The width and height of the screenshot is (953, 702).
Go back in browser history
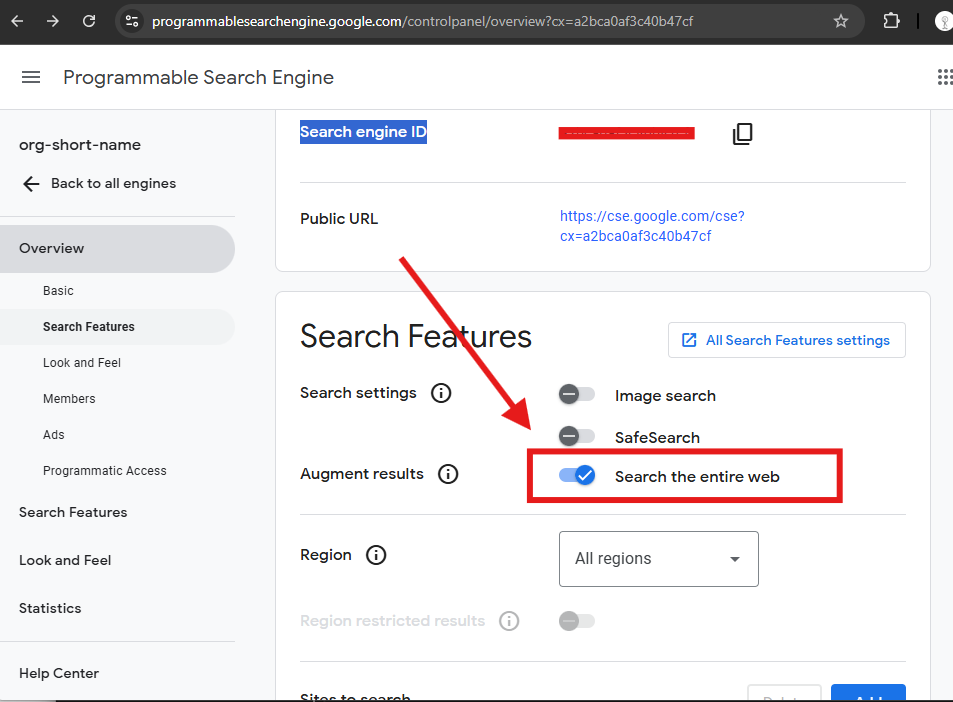(x=18, y=21)
